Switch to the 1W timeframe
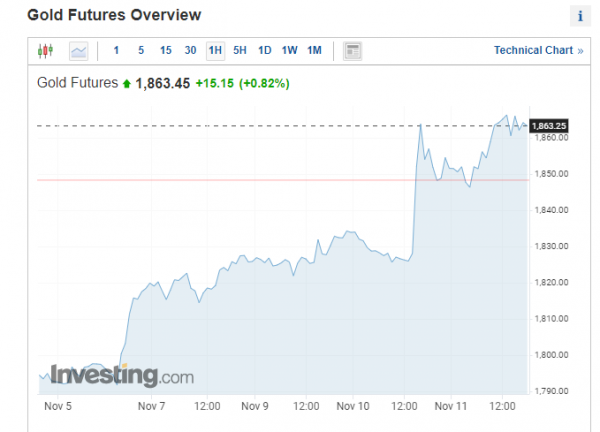Screen dimensions: 600x432 point(290,51)
